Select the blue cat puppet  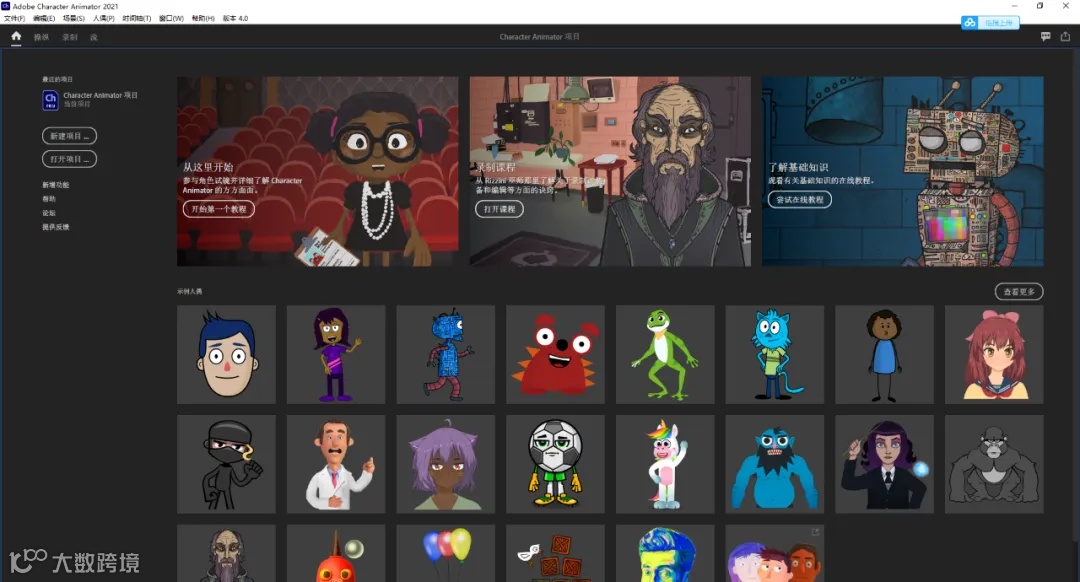(775, 354)
